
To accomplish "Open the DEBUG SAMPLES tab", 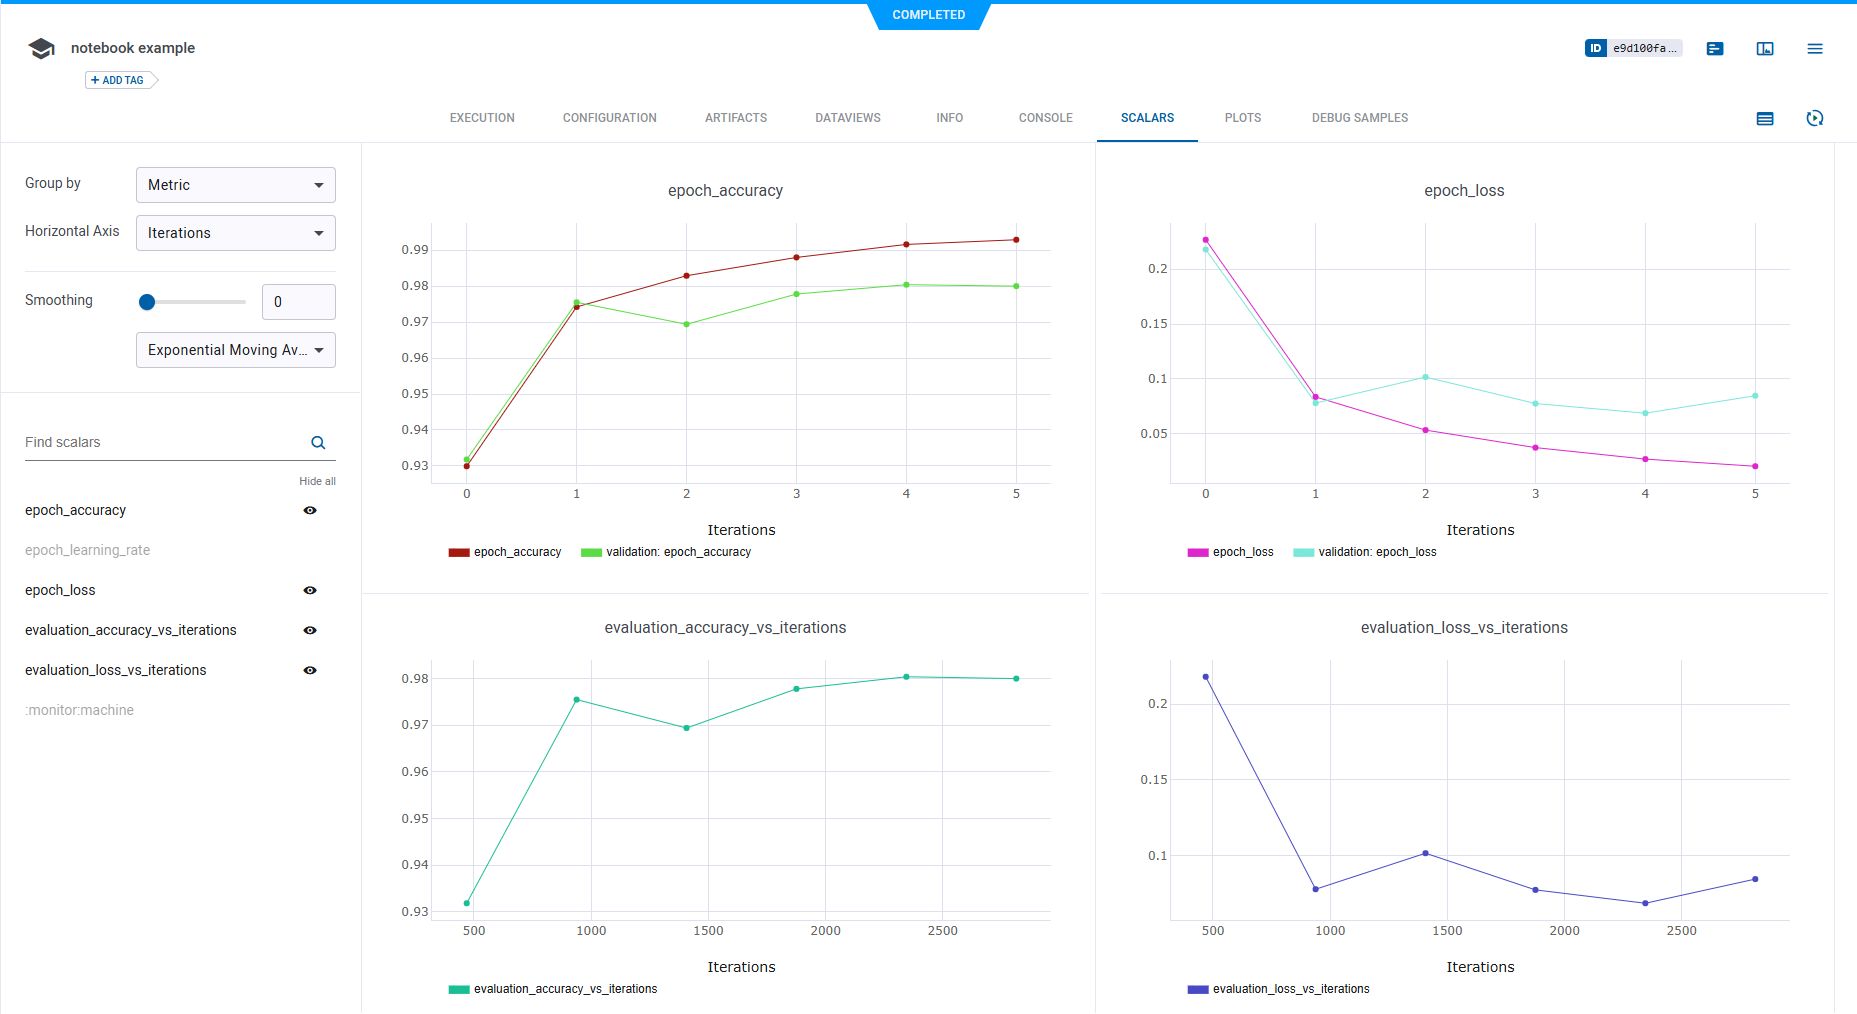I will pos(1359,118).
